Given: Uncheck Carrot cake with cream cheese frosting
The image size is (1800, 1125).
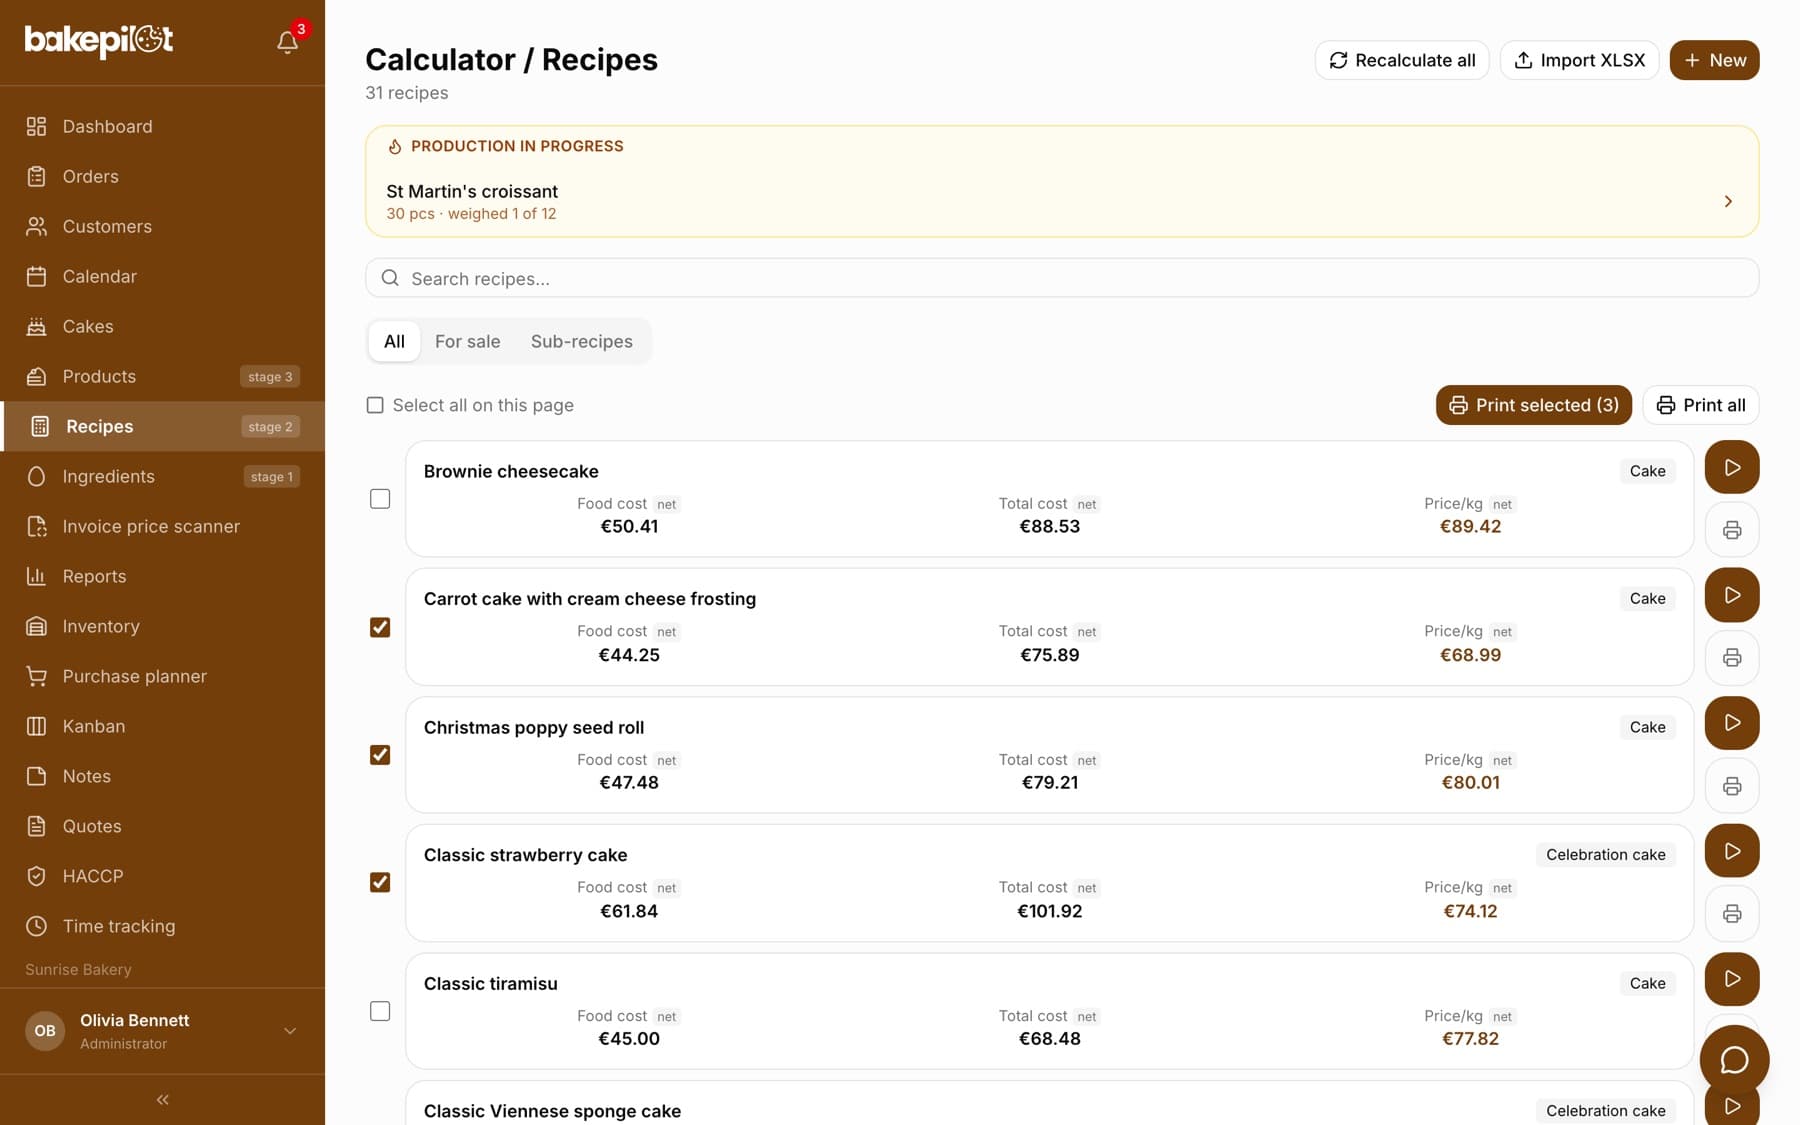Looking at the screenshot, I should point(380,627).
